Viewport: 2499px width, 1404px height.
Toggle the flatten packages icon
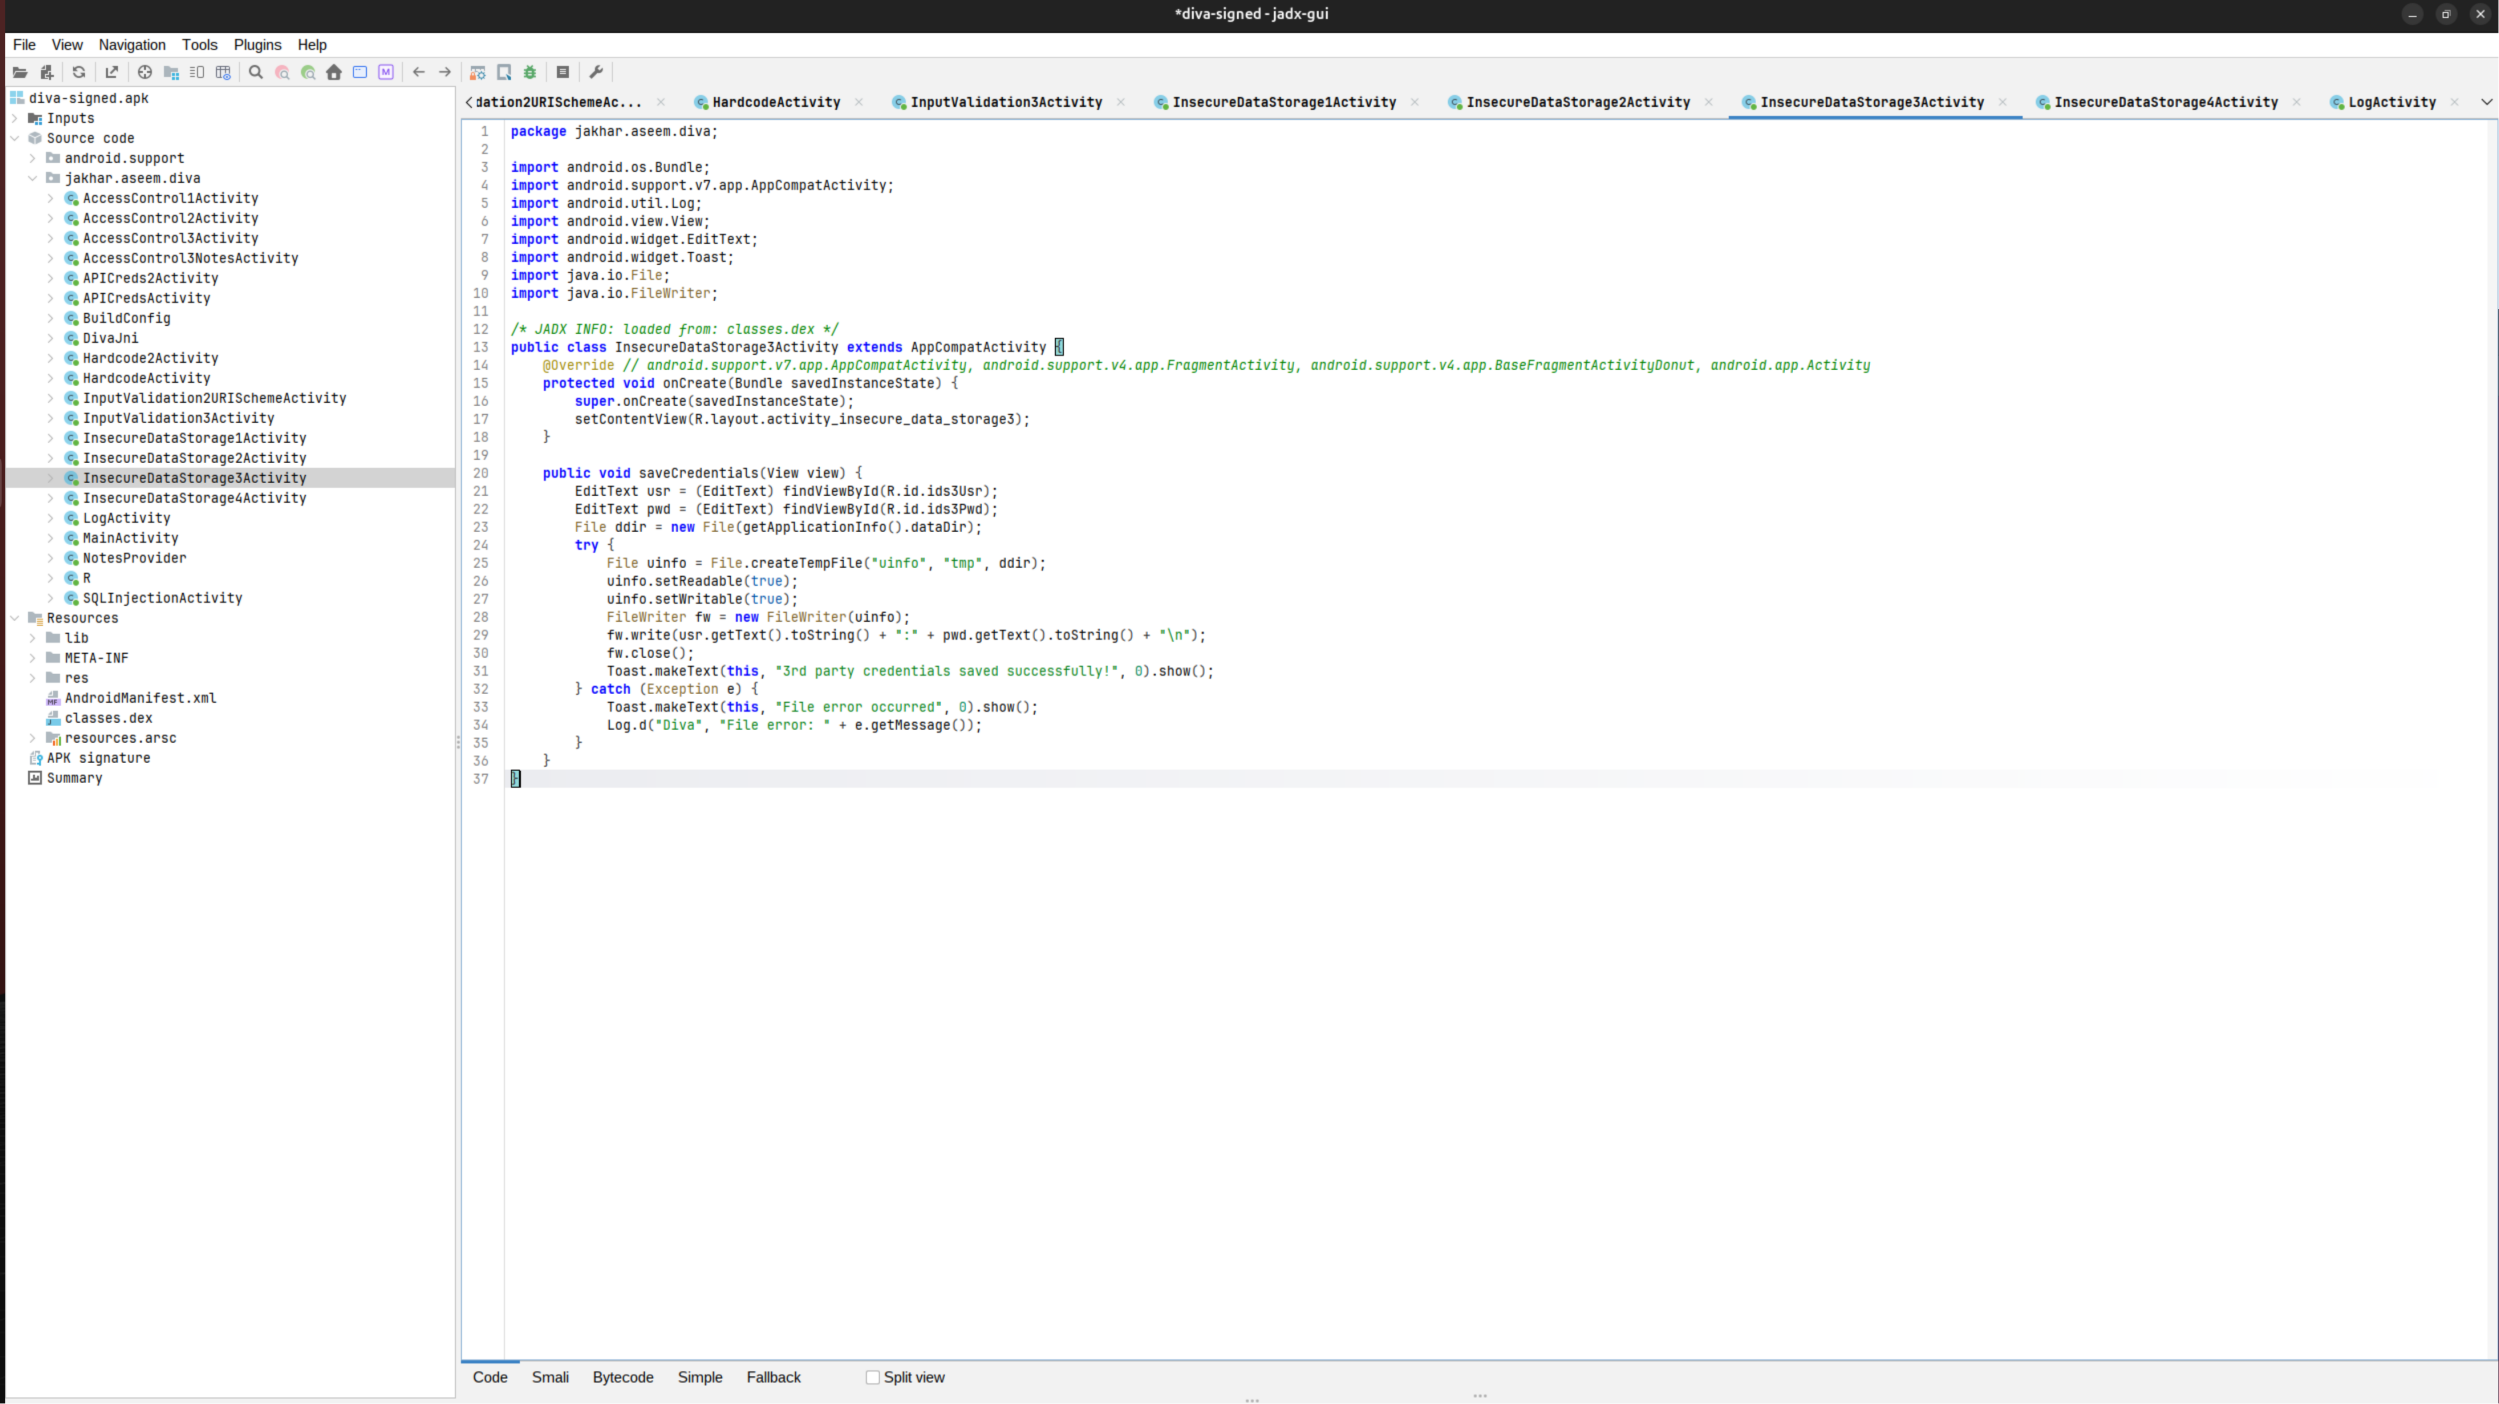(171, 72)
